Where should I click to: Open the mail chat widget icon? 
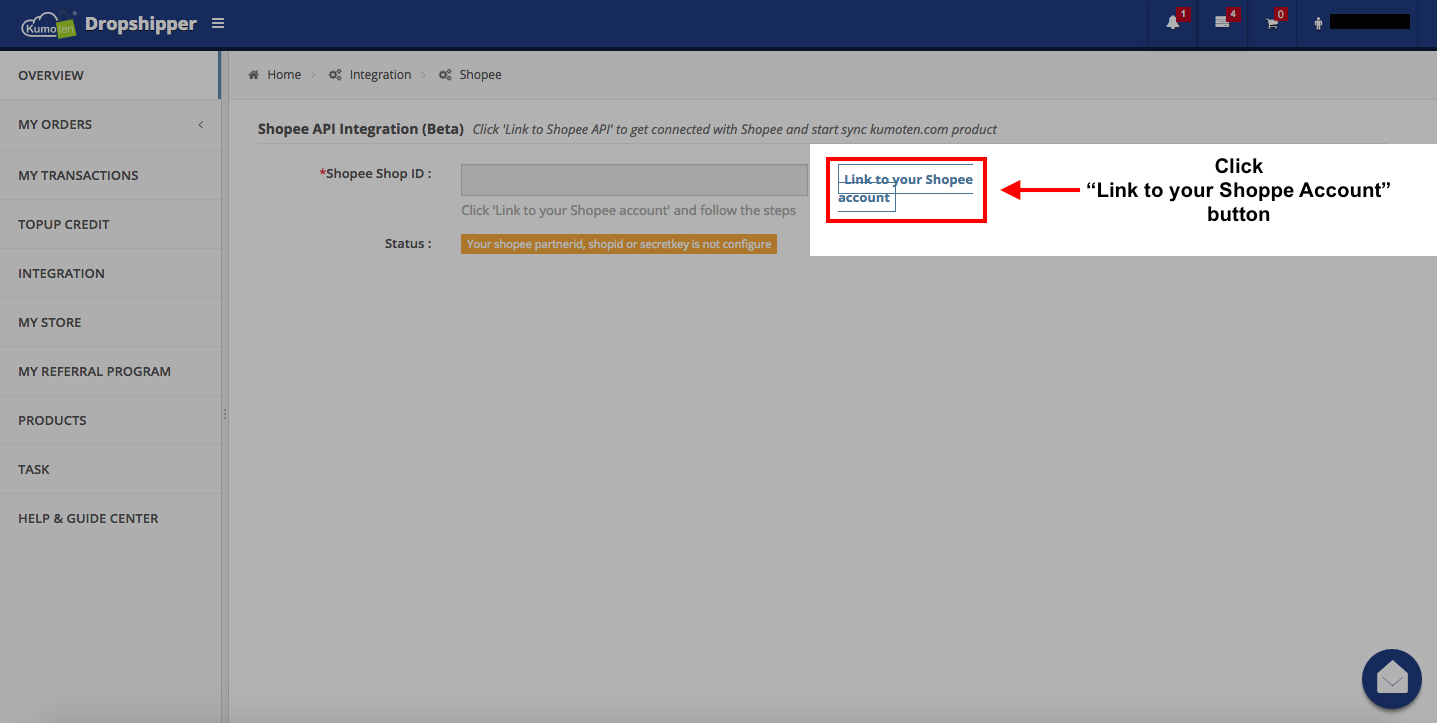pos(1392,679)
